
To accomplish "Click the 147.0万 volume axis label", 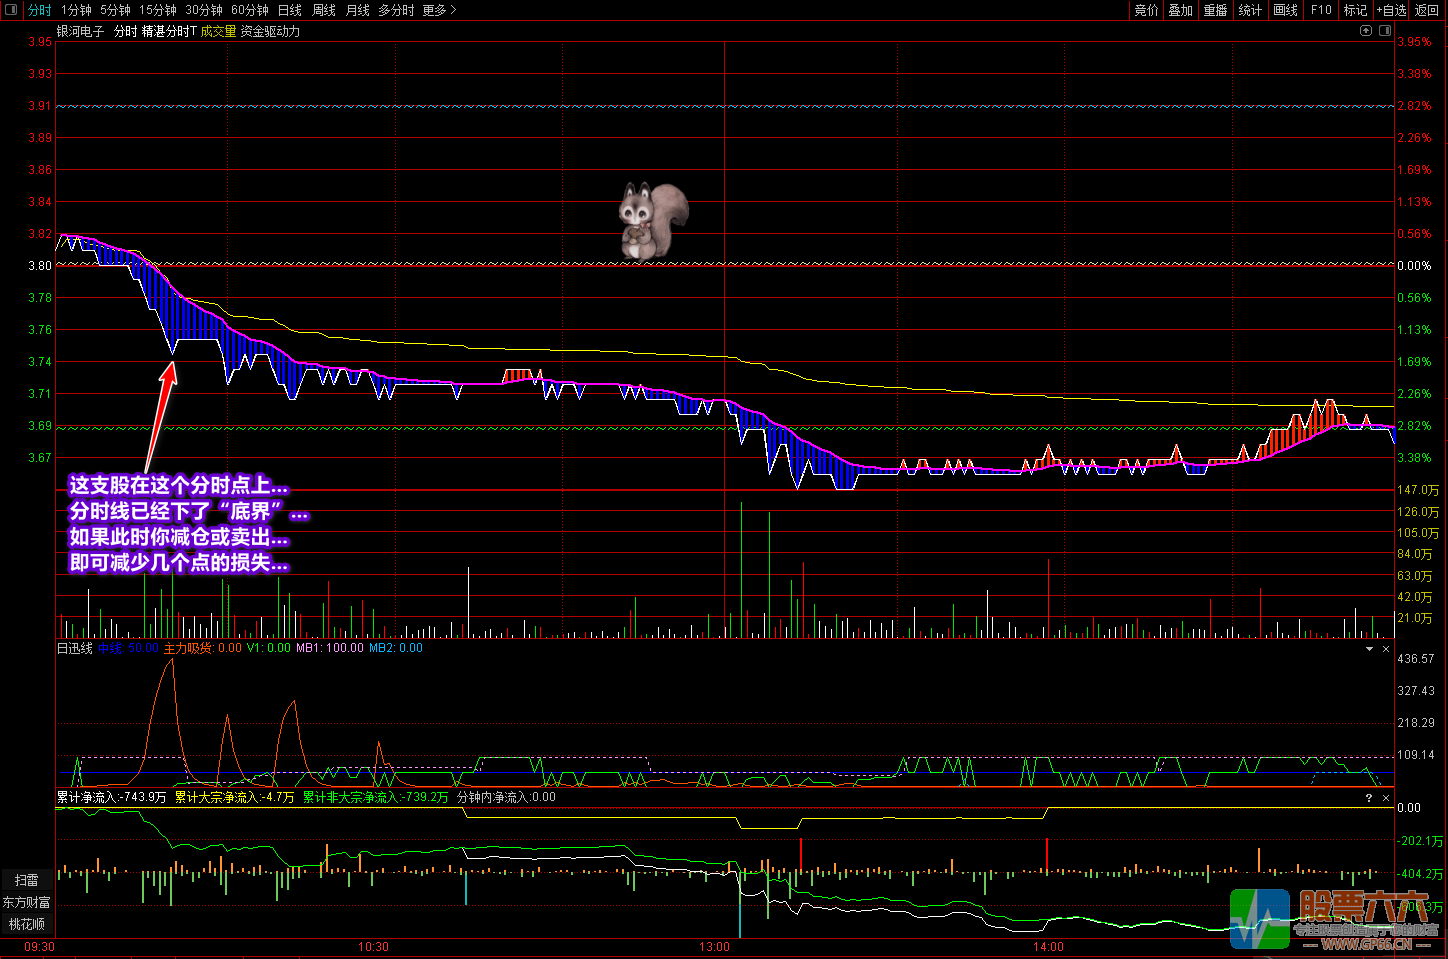I will [x=1418, y=490].
